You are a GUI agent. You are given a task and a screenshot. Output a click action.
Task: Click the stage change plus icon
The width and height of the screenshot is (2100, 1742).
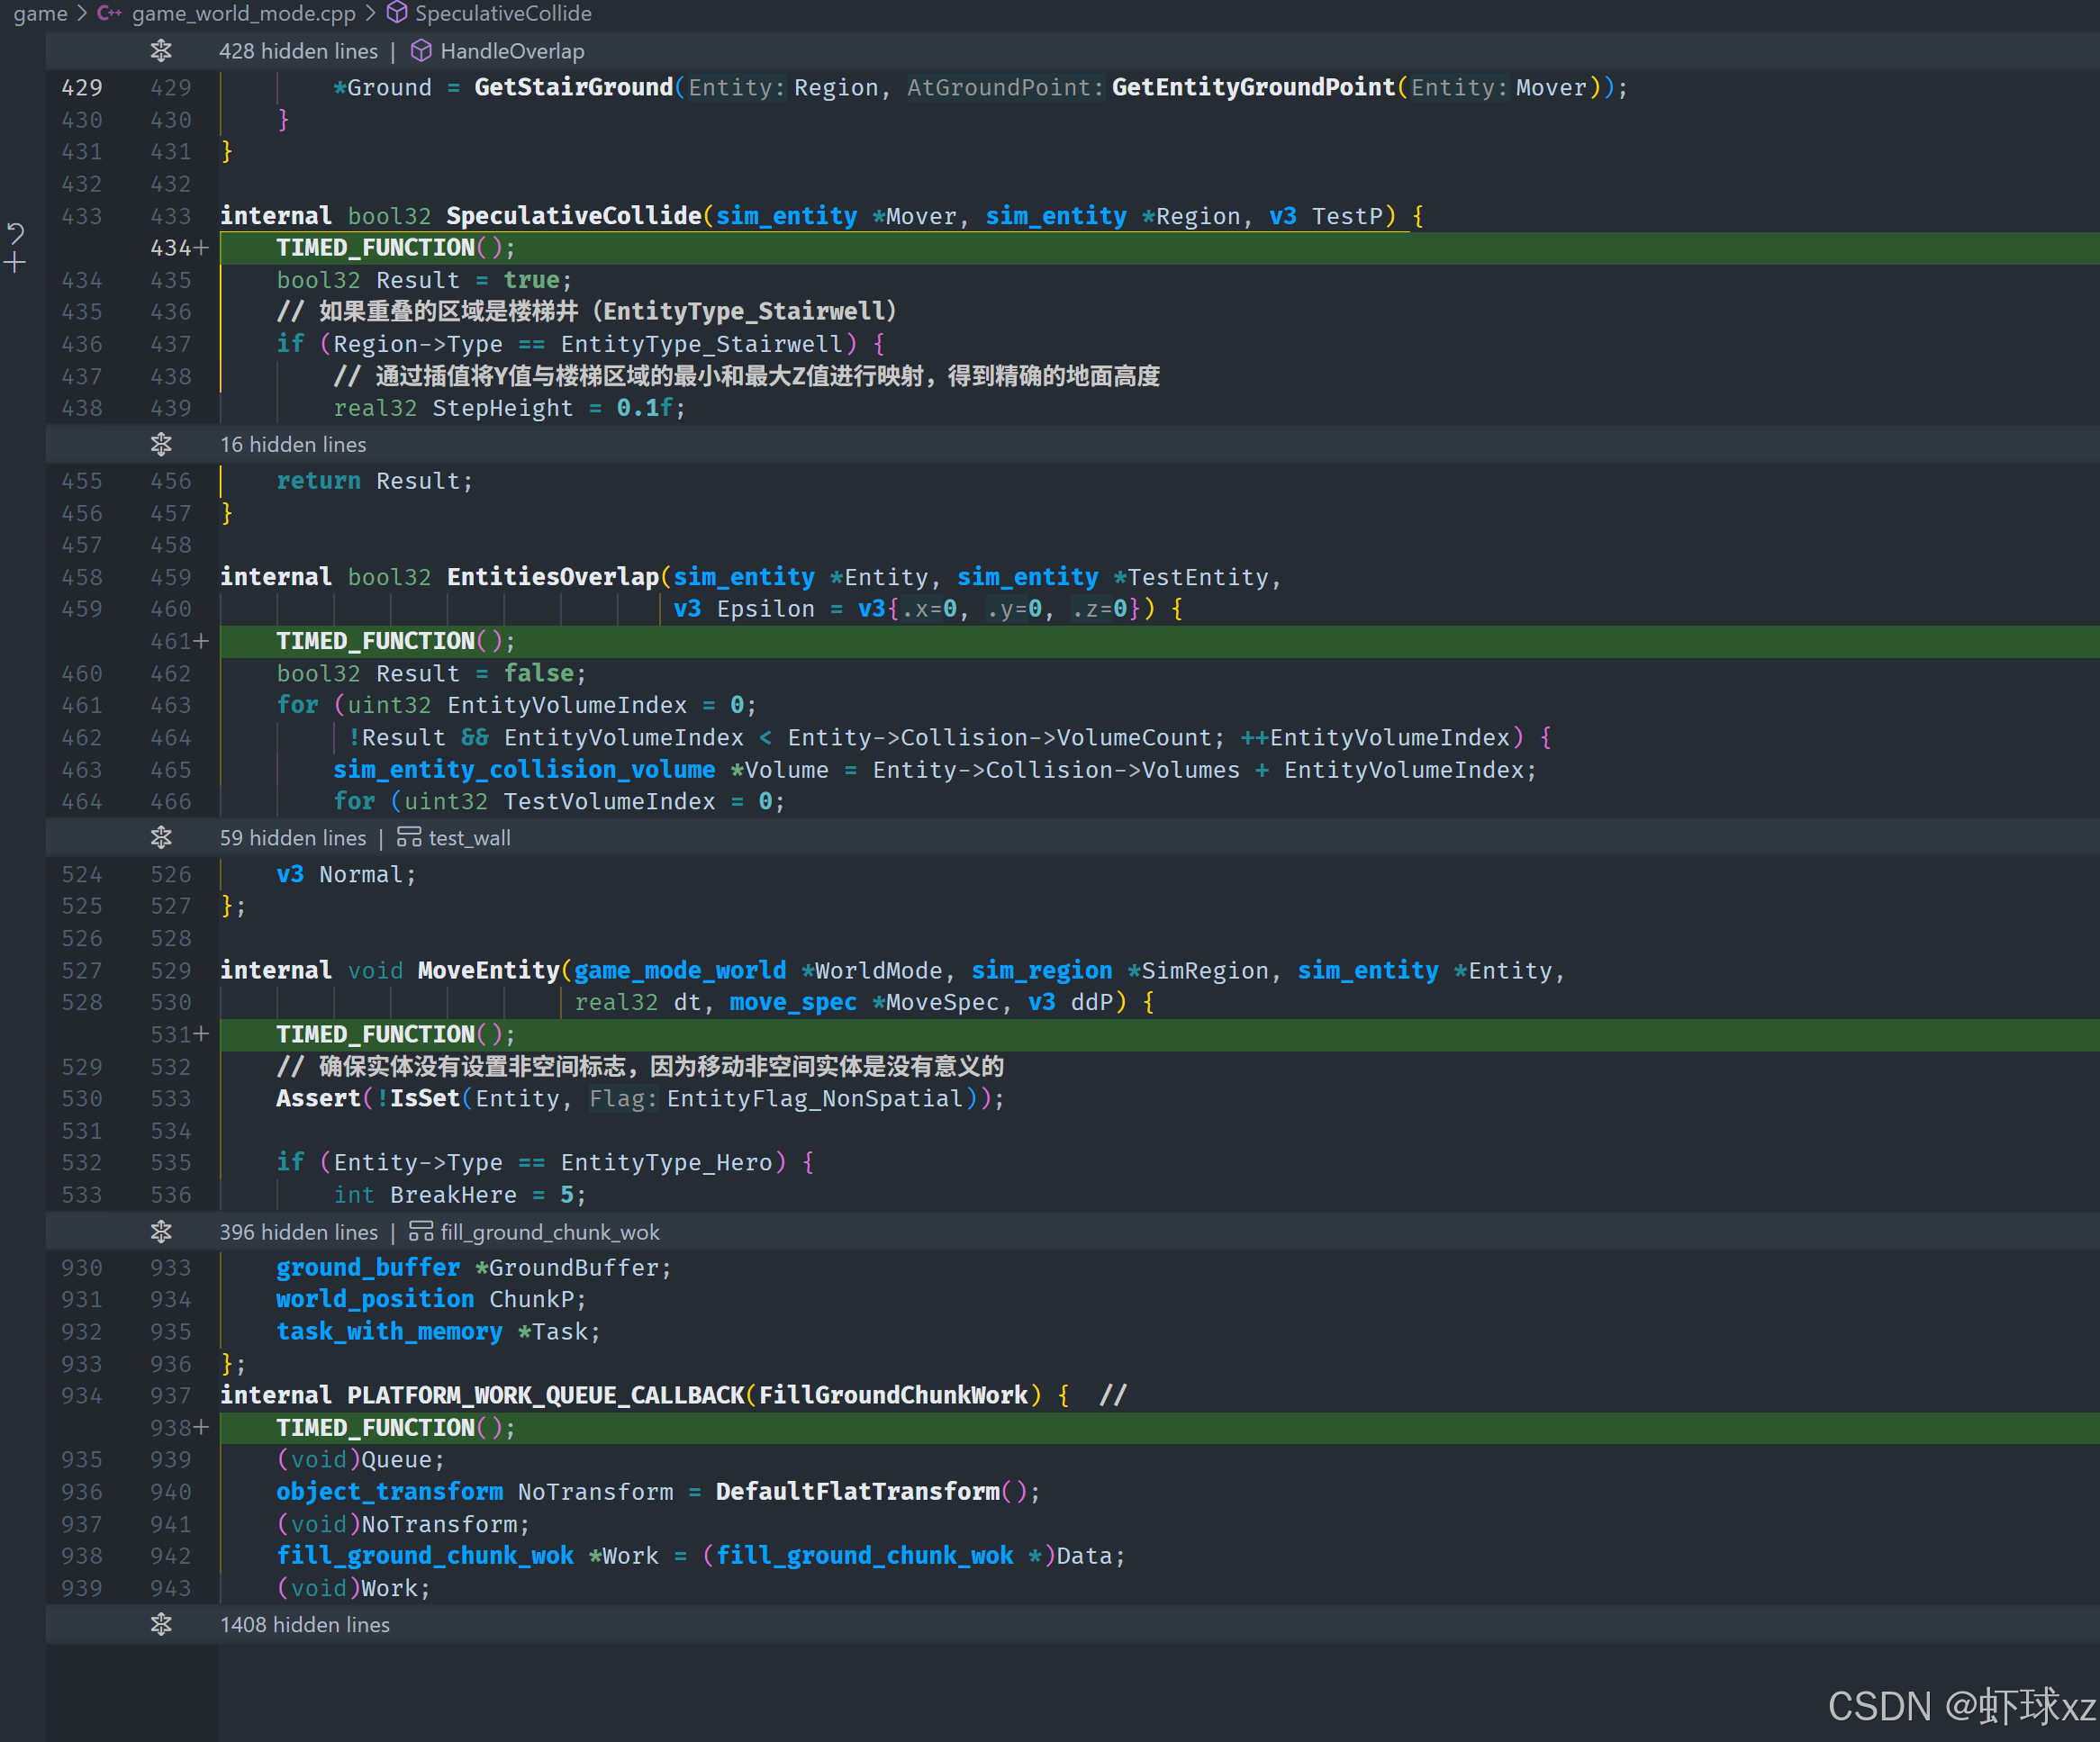coord(15,264)
